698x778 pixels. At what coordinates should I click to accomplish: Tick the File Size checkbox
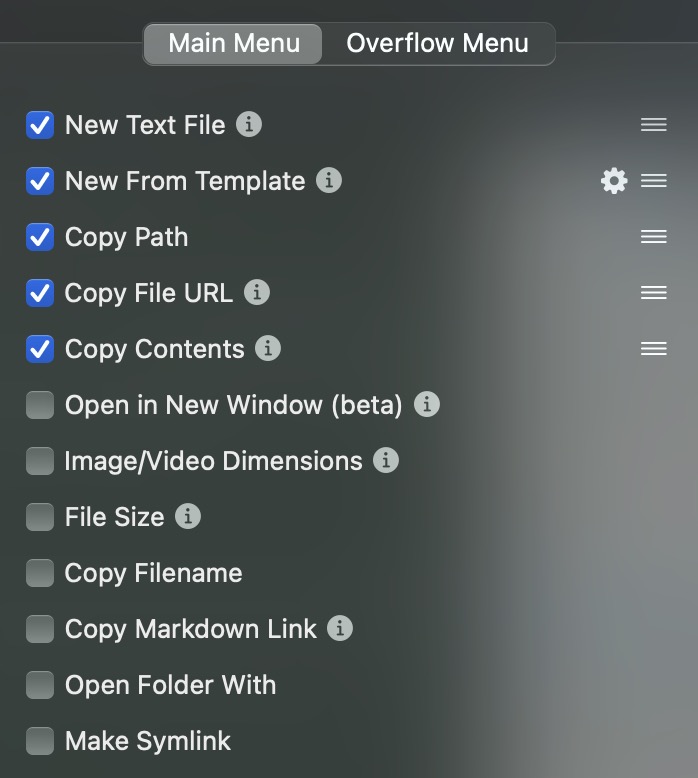(40, 517)
